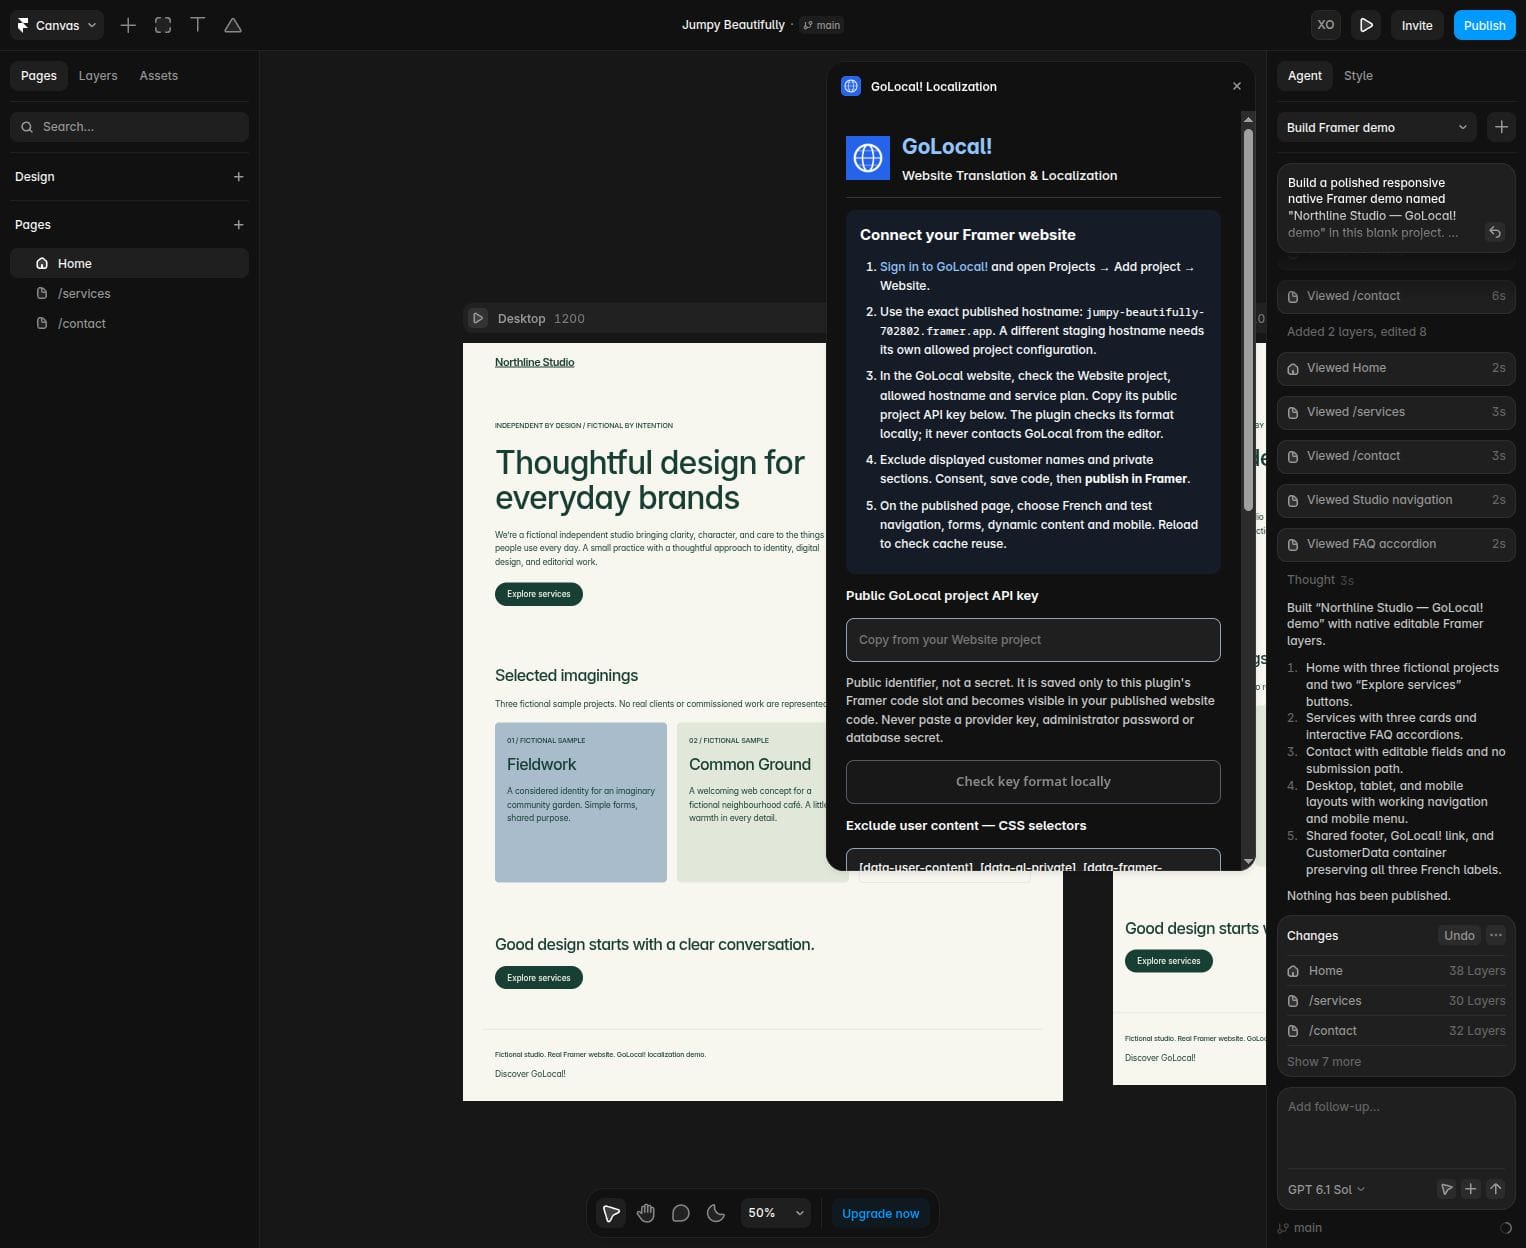Screen dimensions: 1526x1248
Task: Select the triangle vector shape tool
Action: click(x=233, y=25)
